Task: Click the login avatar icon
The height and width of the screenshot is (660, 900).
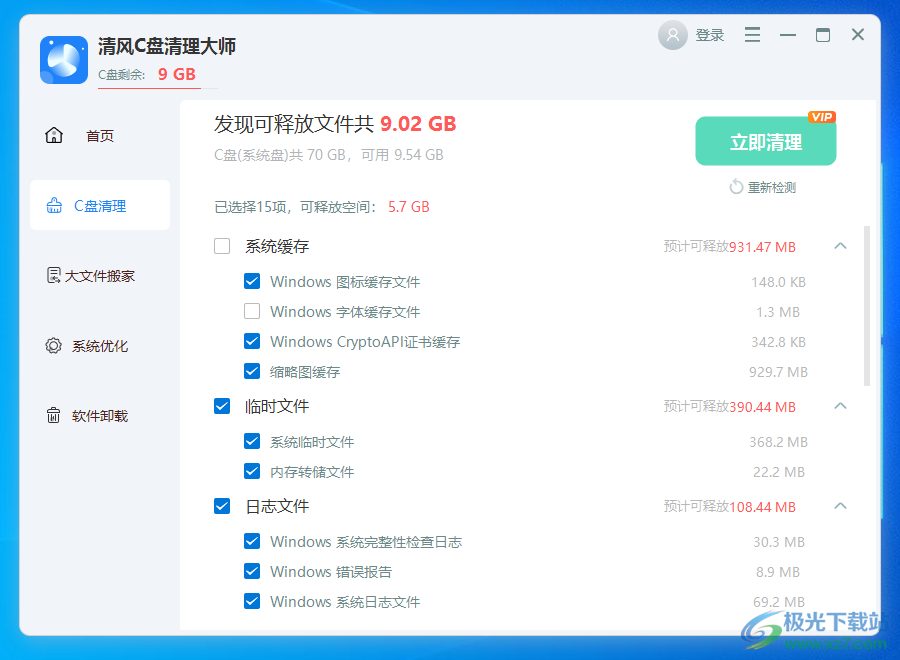Action: [672, 34]
